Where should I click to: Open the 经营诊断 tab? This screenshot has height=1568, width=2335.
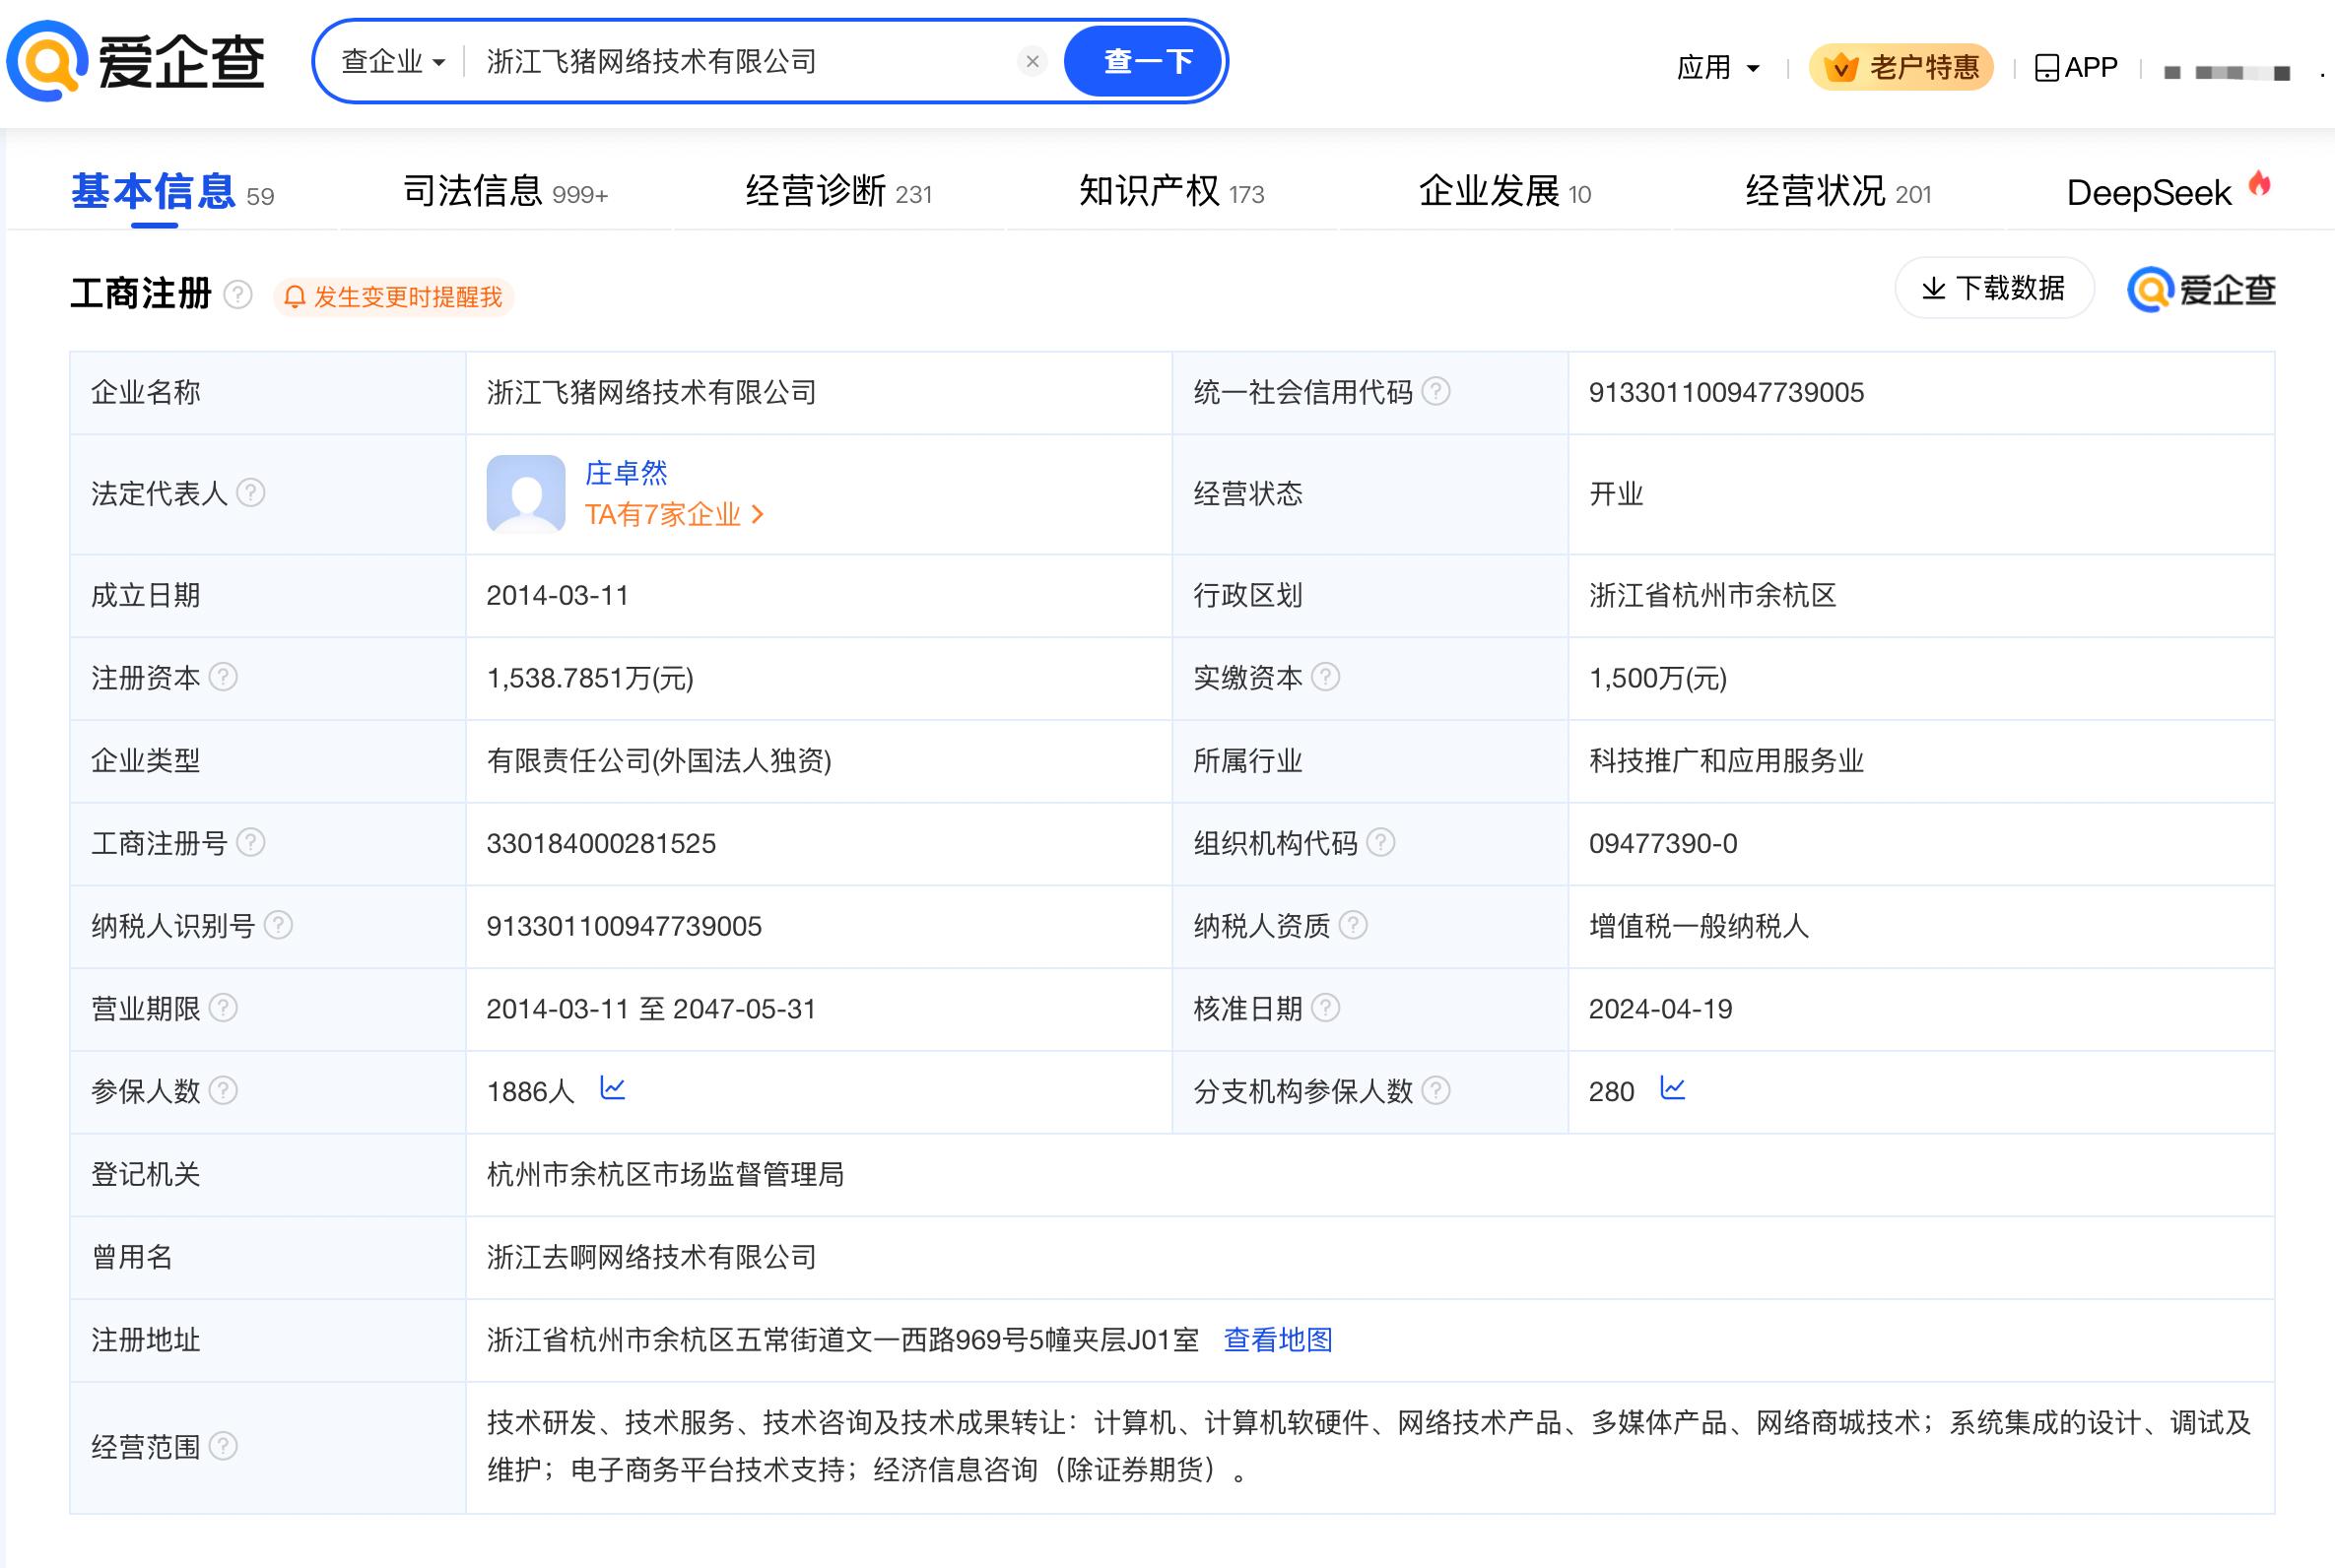click(x=838, y=191)
